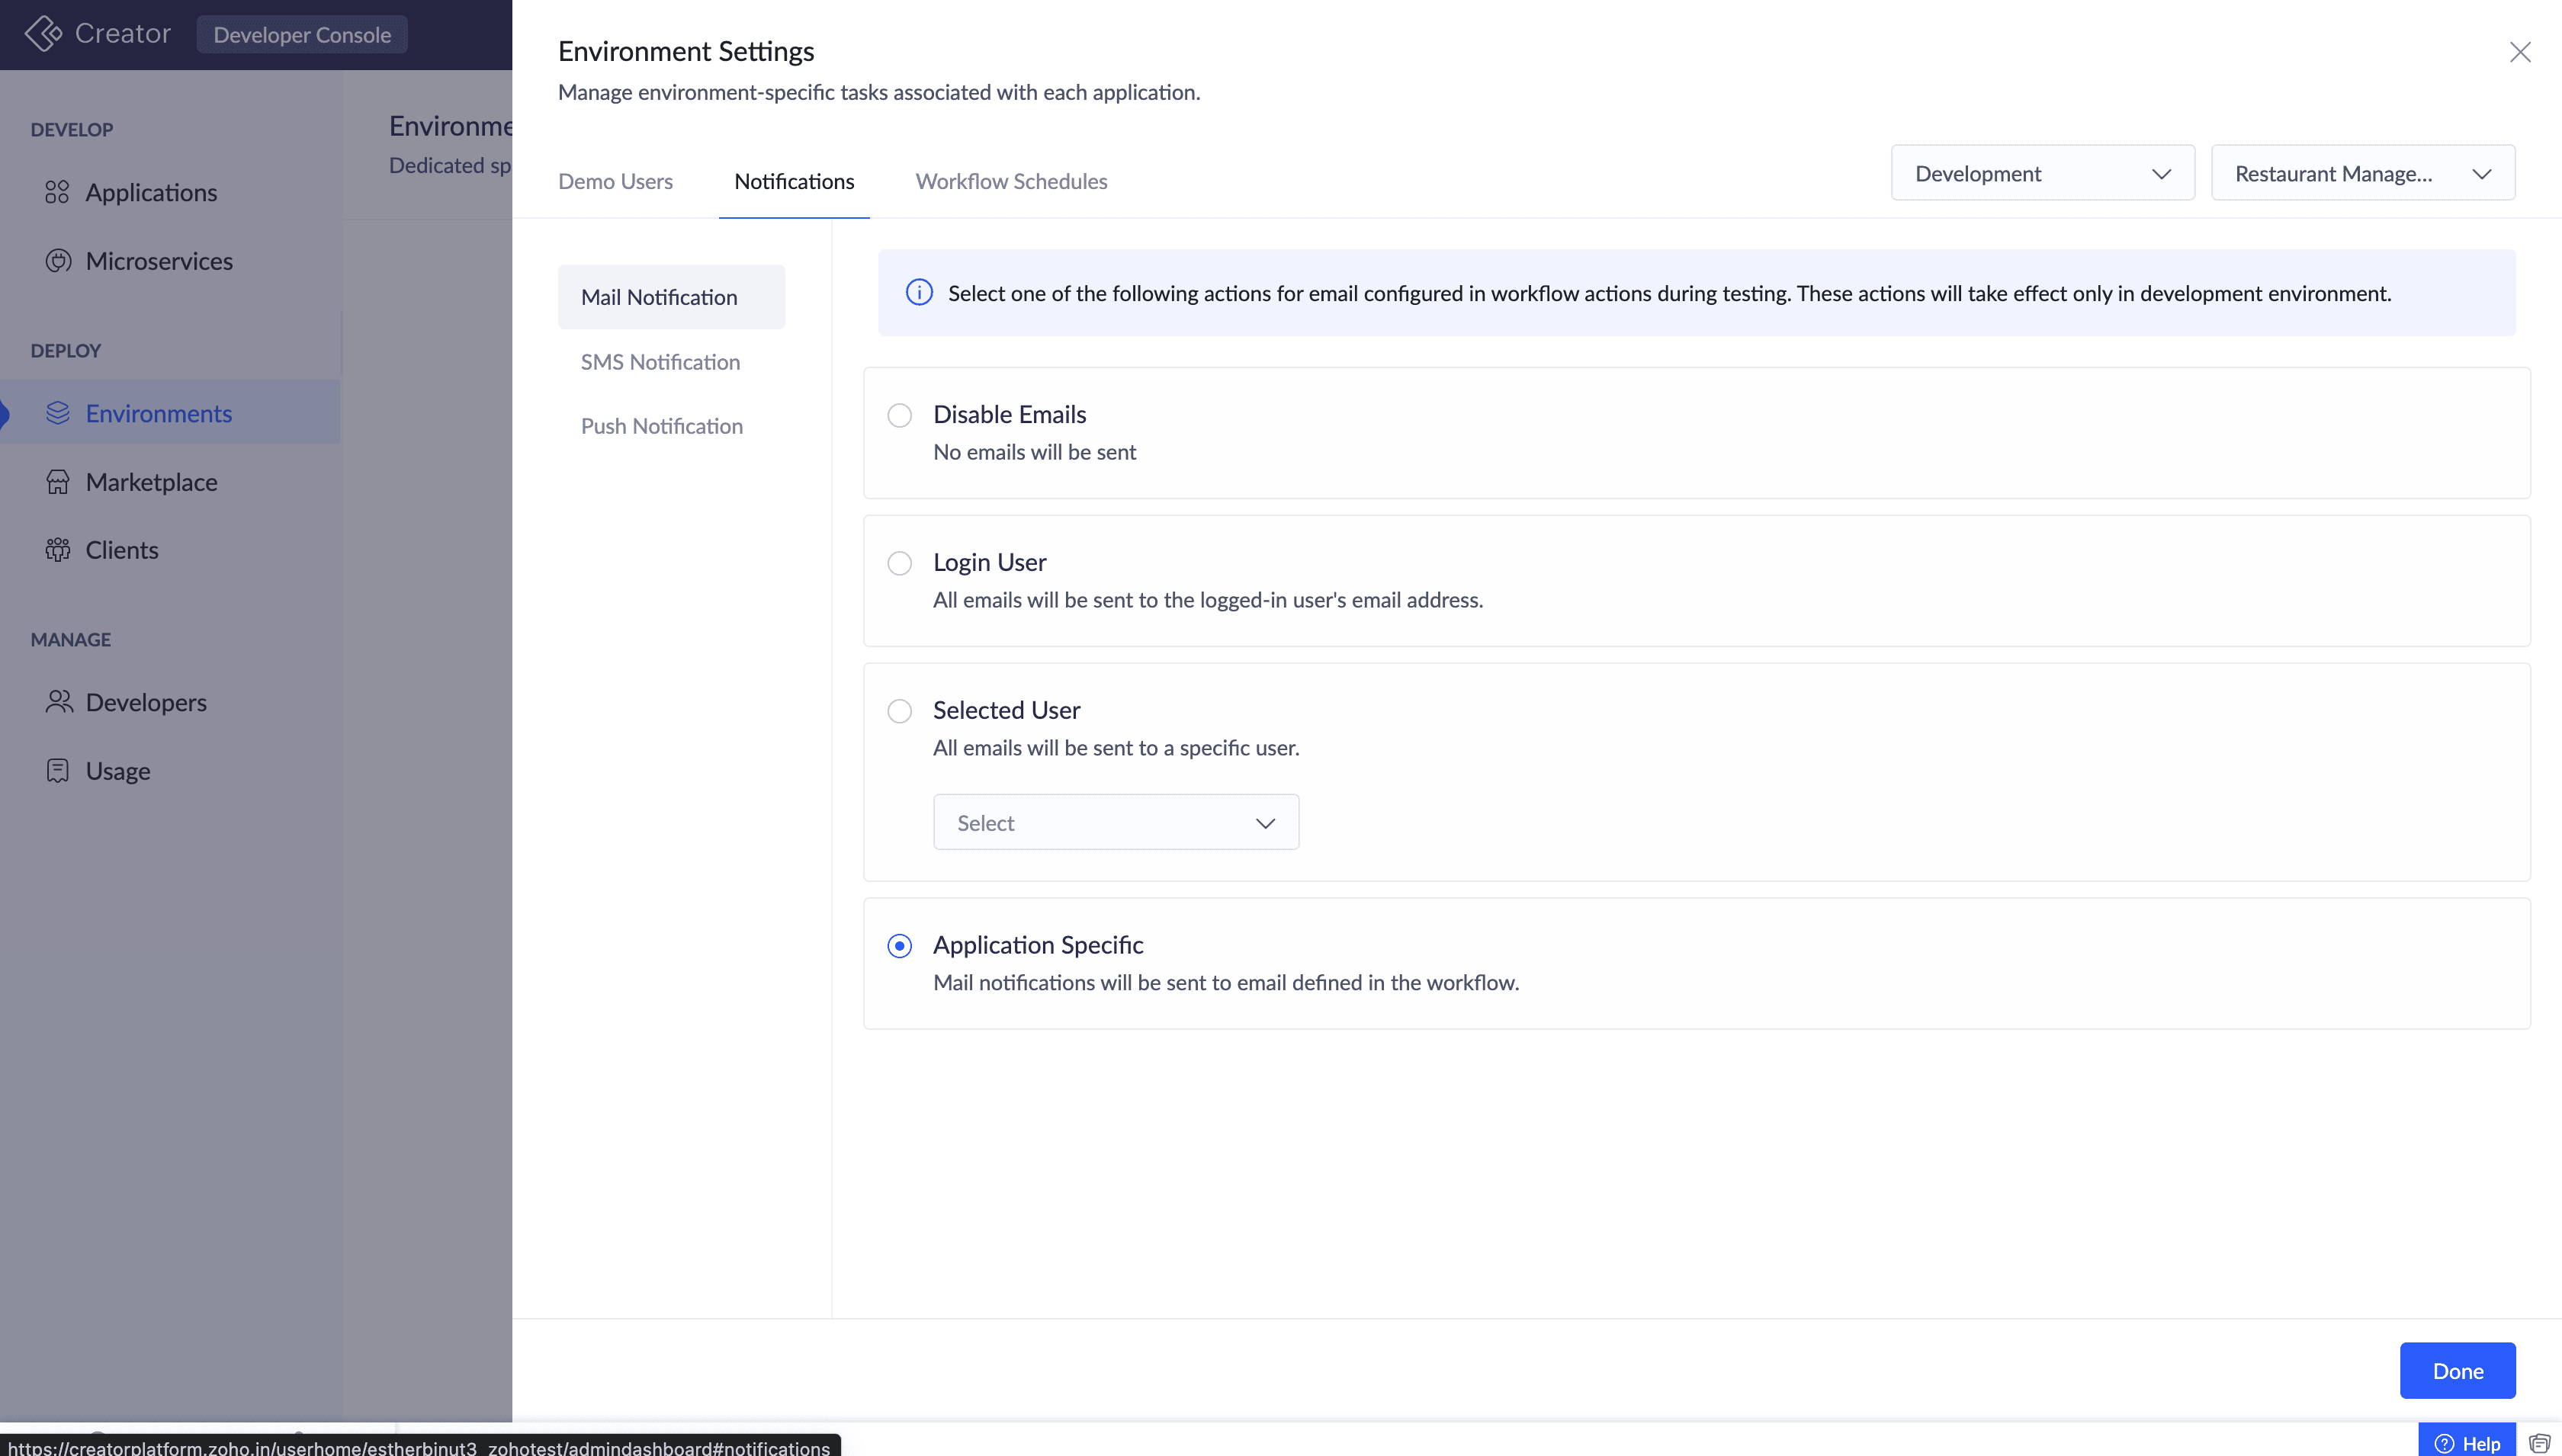2562x1456 pixels.
Task: Close the Environment Settings panel
Action: coord(2519,52)
